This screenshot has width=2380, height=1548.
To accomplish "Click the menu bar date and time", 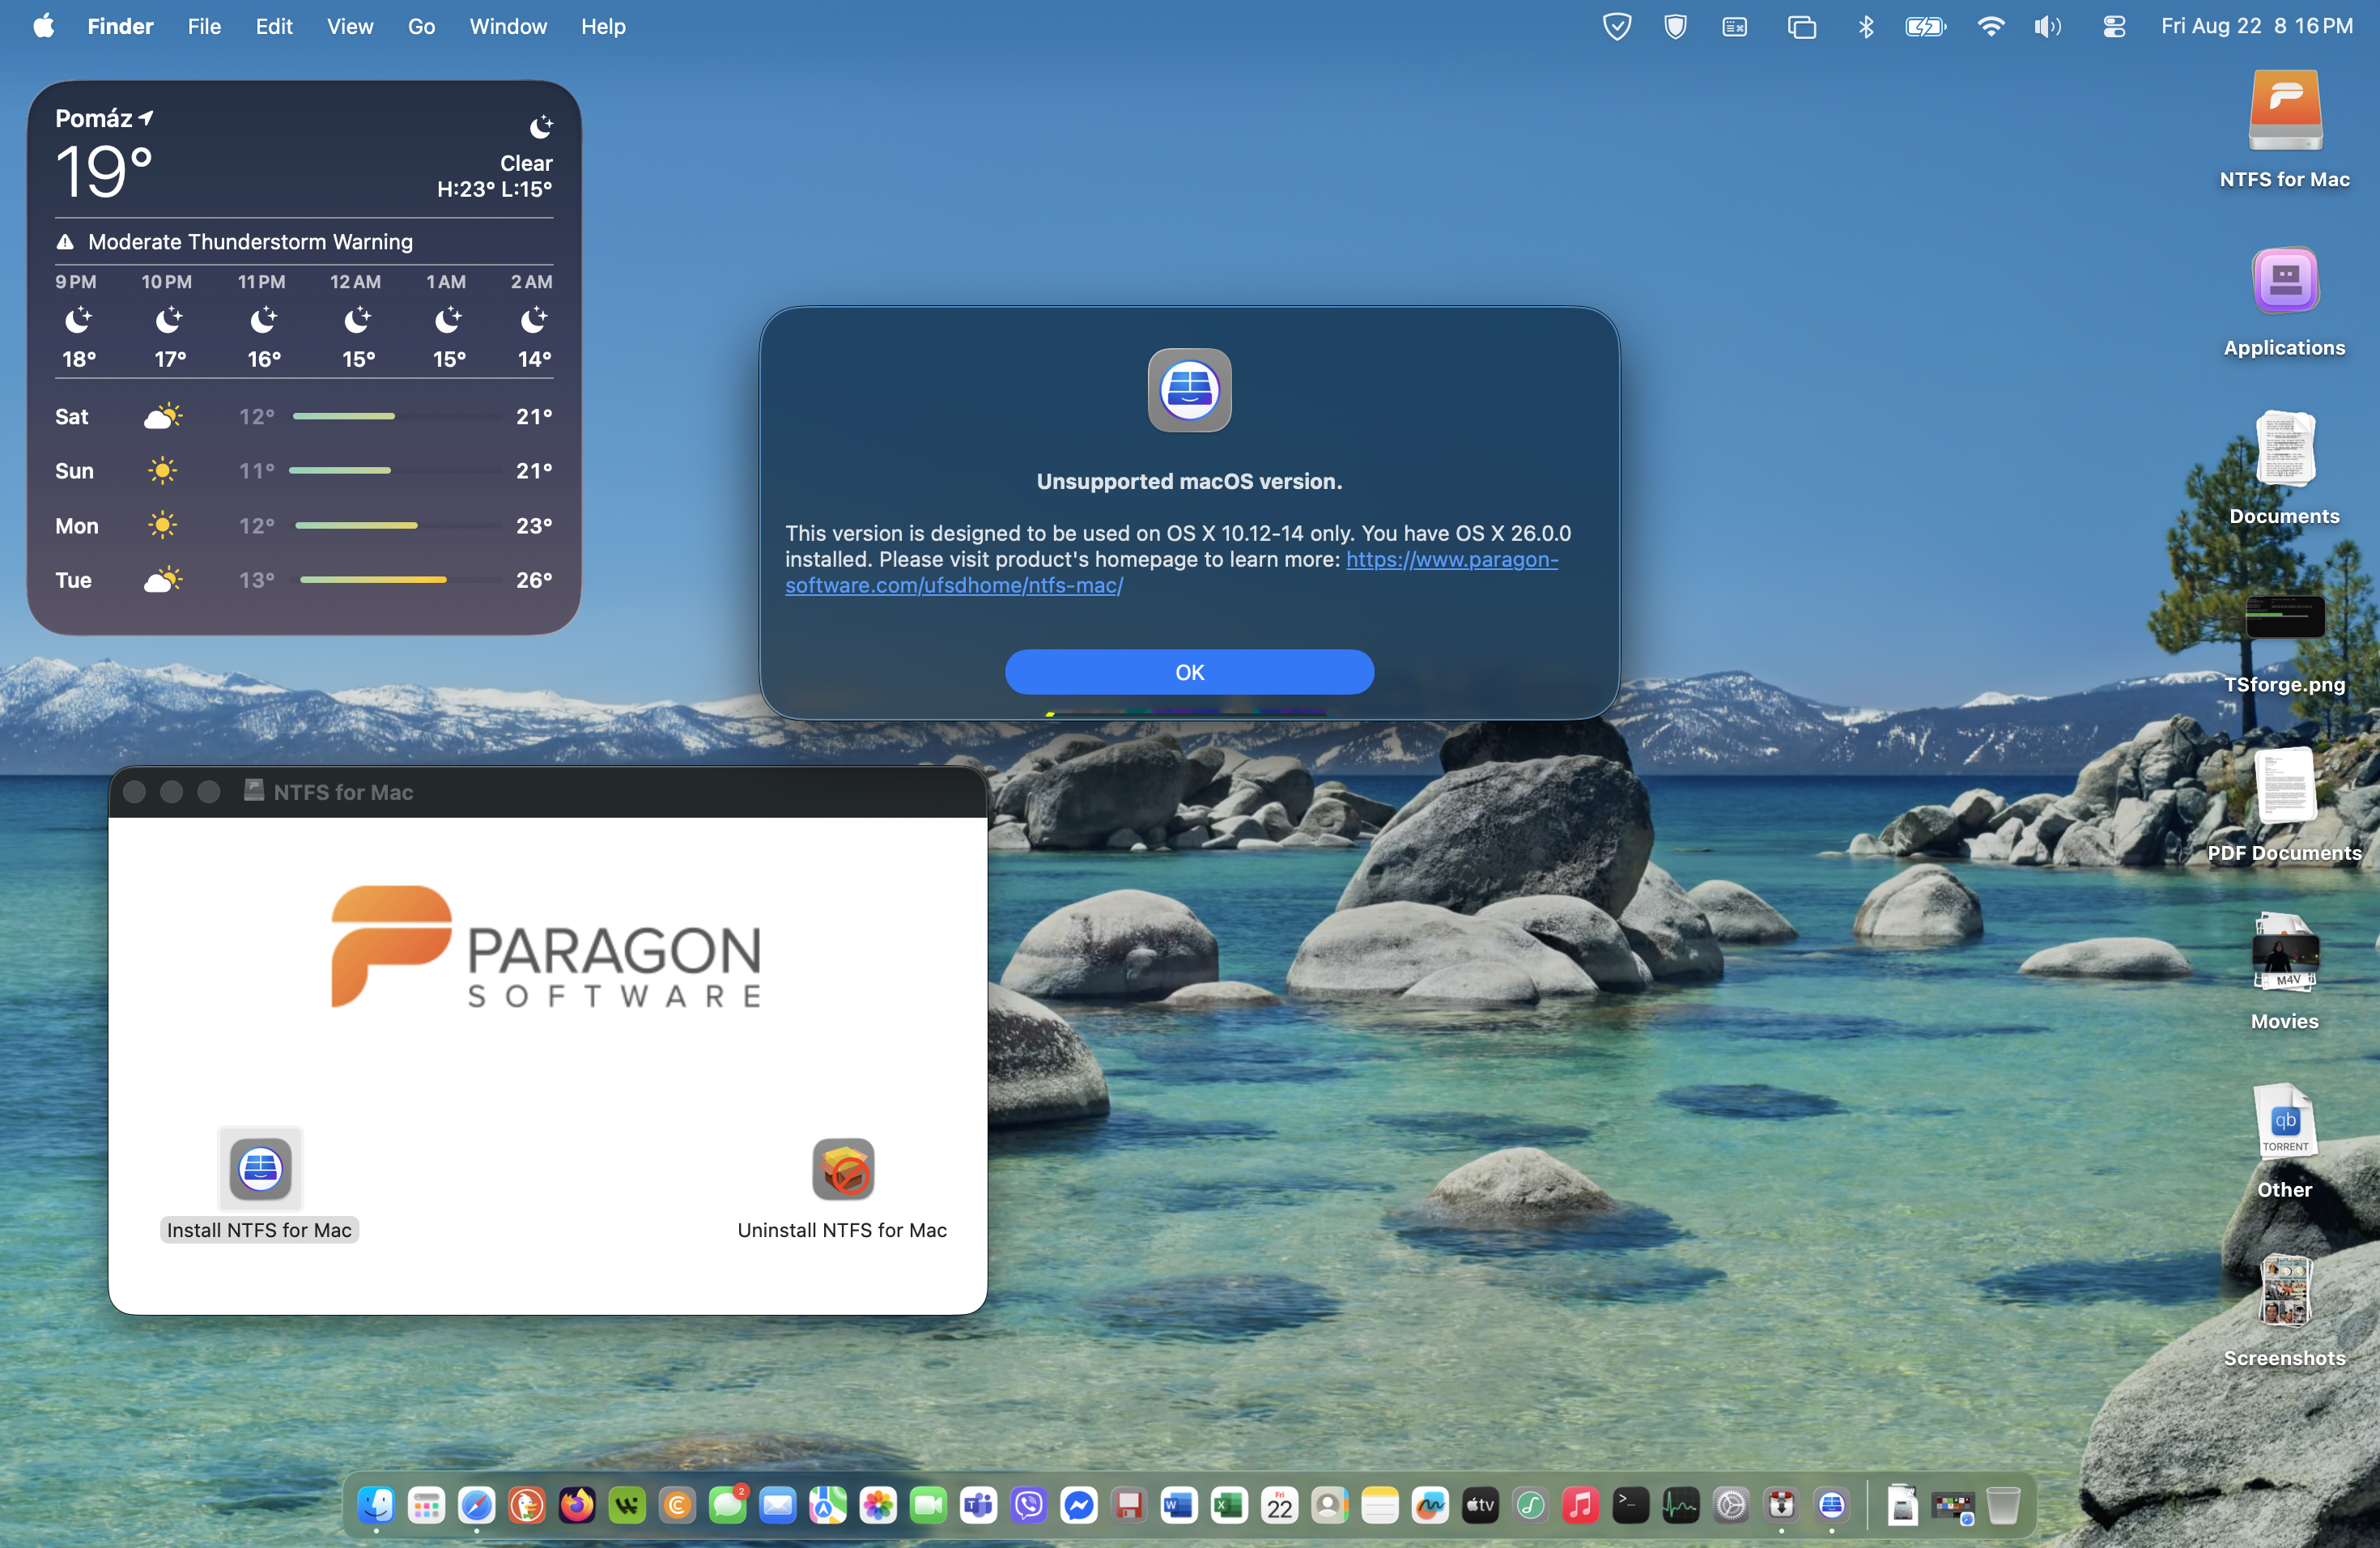I will tap(2257, 26).
